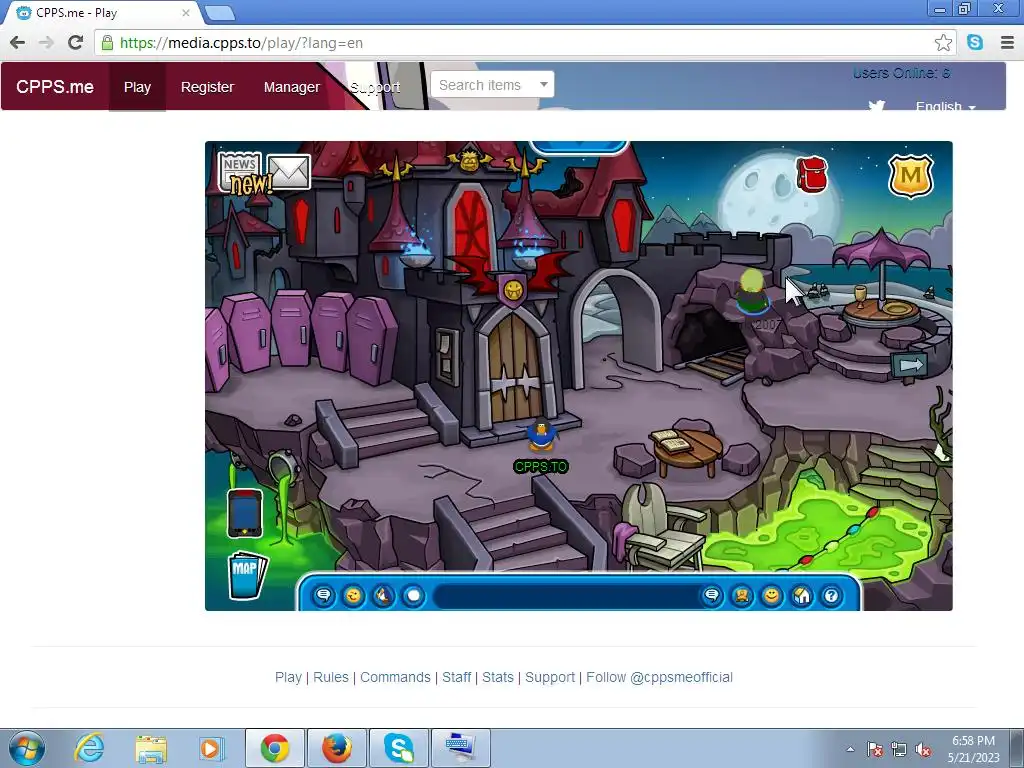This screenshot has width=1024, height=768.
Task: Click the green-haired penguin on the rocks
Action: click(752, 292)
